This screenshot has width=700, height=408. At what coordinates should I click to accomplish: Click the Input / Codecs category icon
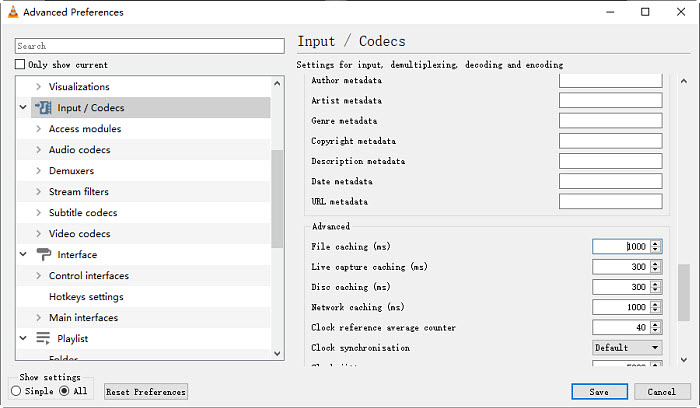coord(43,108)
